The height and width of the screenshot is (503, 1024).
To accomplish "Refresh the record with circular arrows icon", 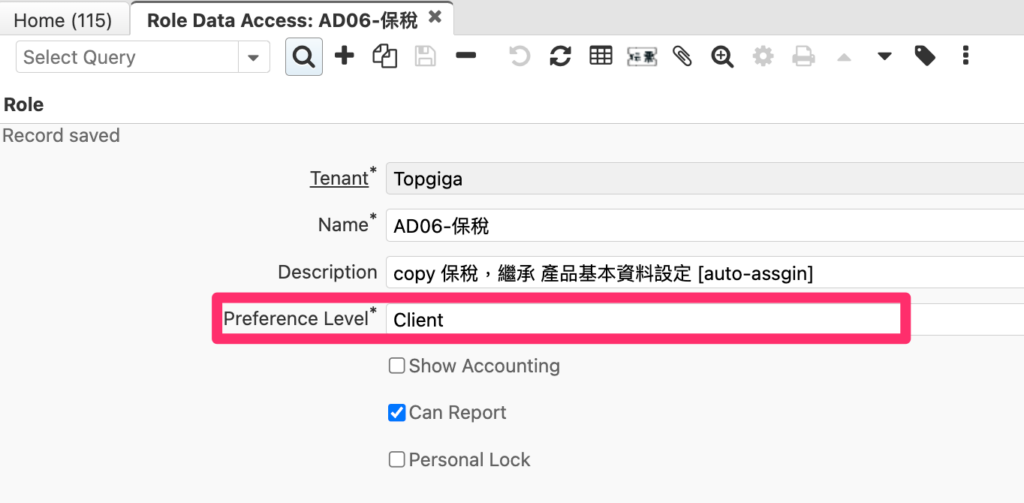I will click(560, 56).
